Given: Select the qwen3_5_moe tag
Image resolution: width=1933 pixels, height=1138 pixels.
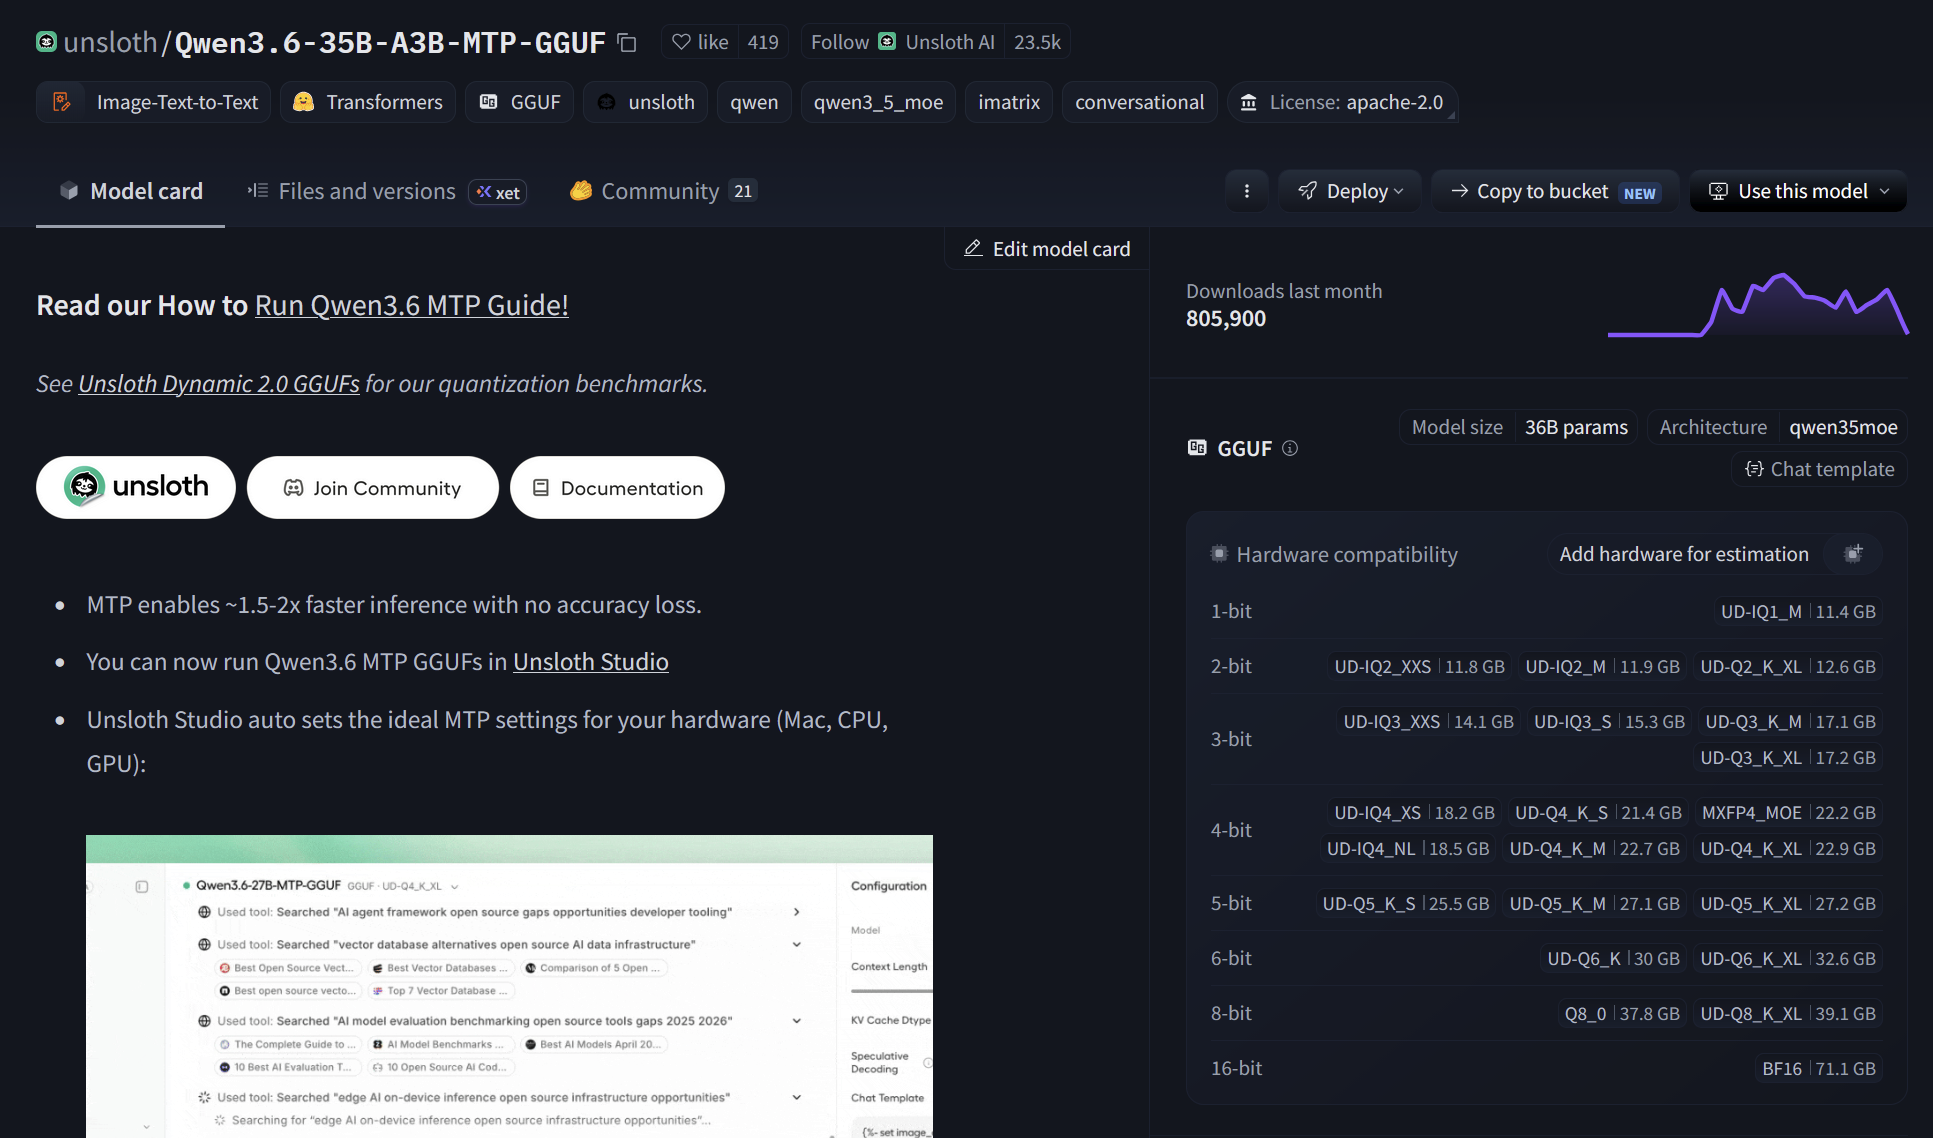Looking at the screenshot, I should [878, 102].
